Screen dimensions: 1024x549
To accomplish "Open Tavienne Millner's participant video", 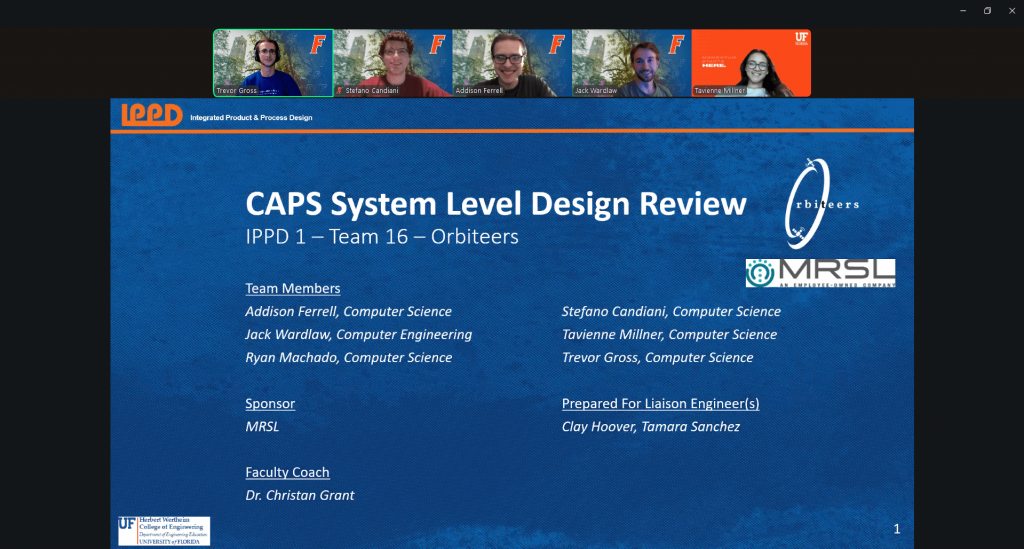I will click(x=751, y=62).
